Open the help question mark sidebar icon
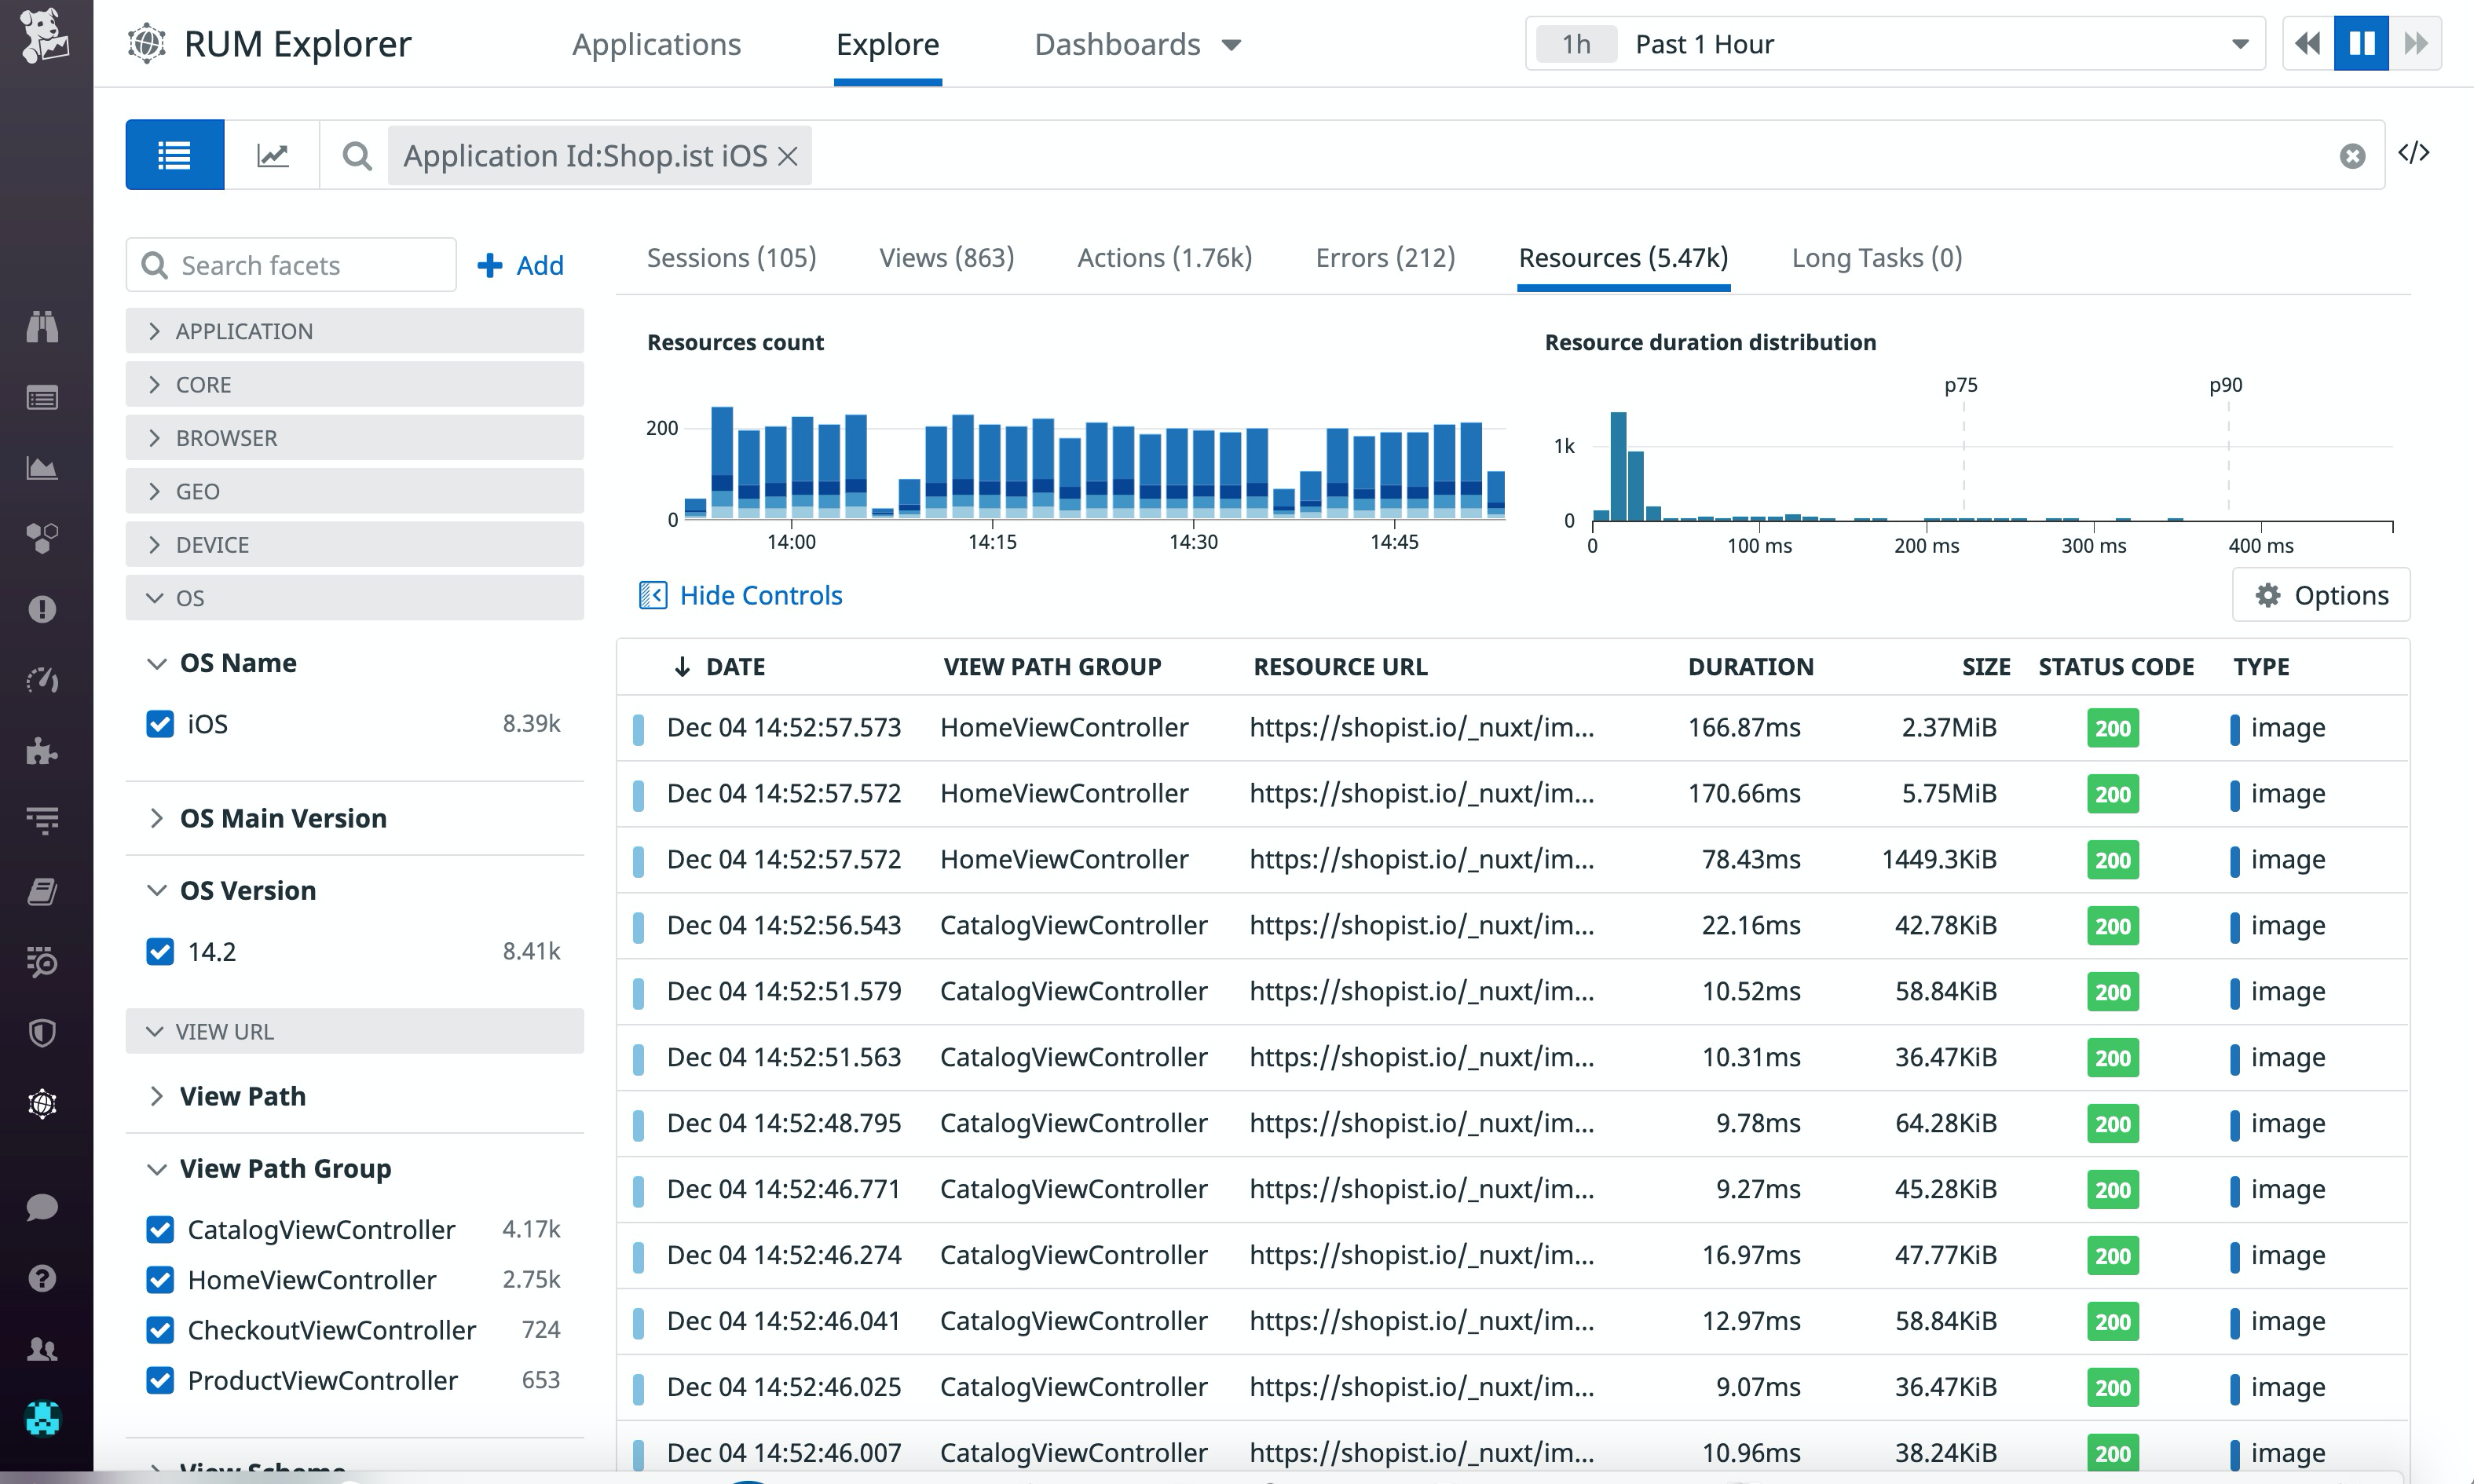This screenshot has width=2474, height=1484. click(x=42, y=1279)
